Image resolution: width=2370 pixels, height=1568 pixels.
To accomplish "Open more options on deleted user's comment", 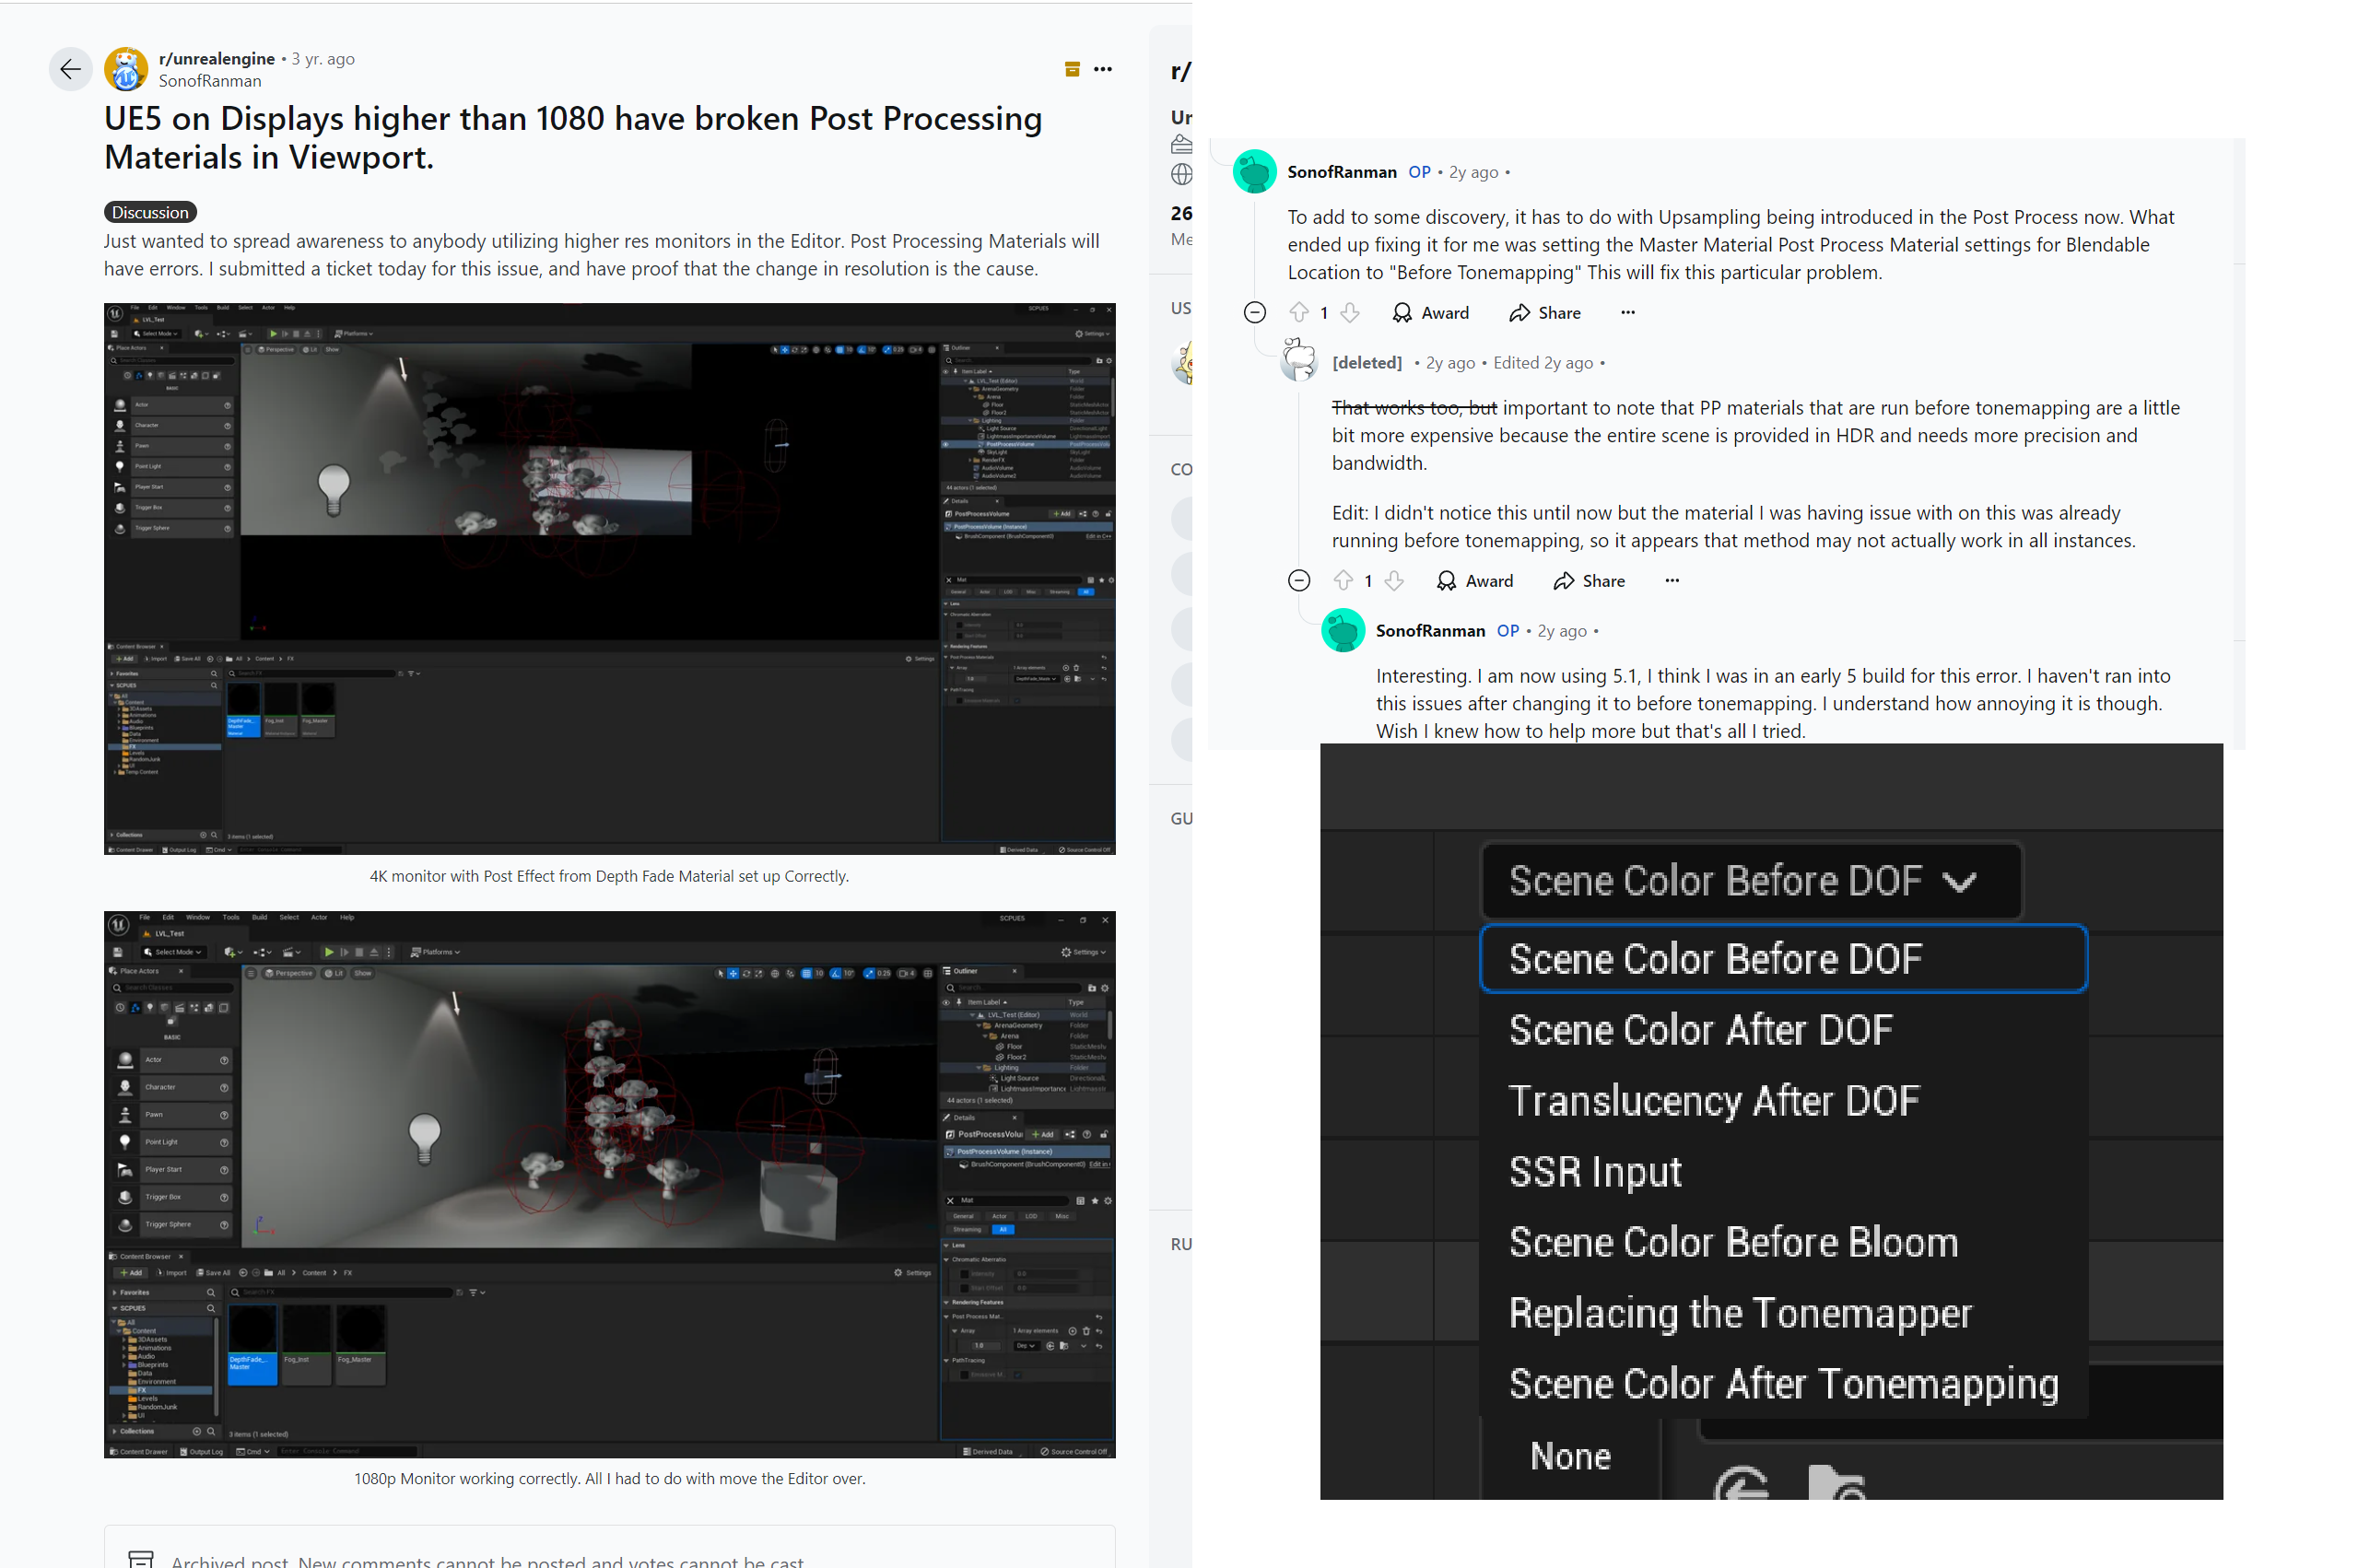I will point(1671,581).
